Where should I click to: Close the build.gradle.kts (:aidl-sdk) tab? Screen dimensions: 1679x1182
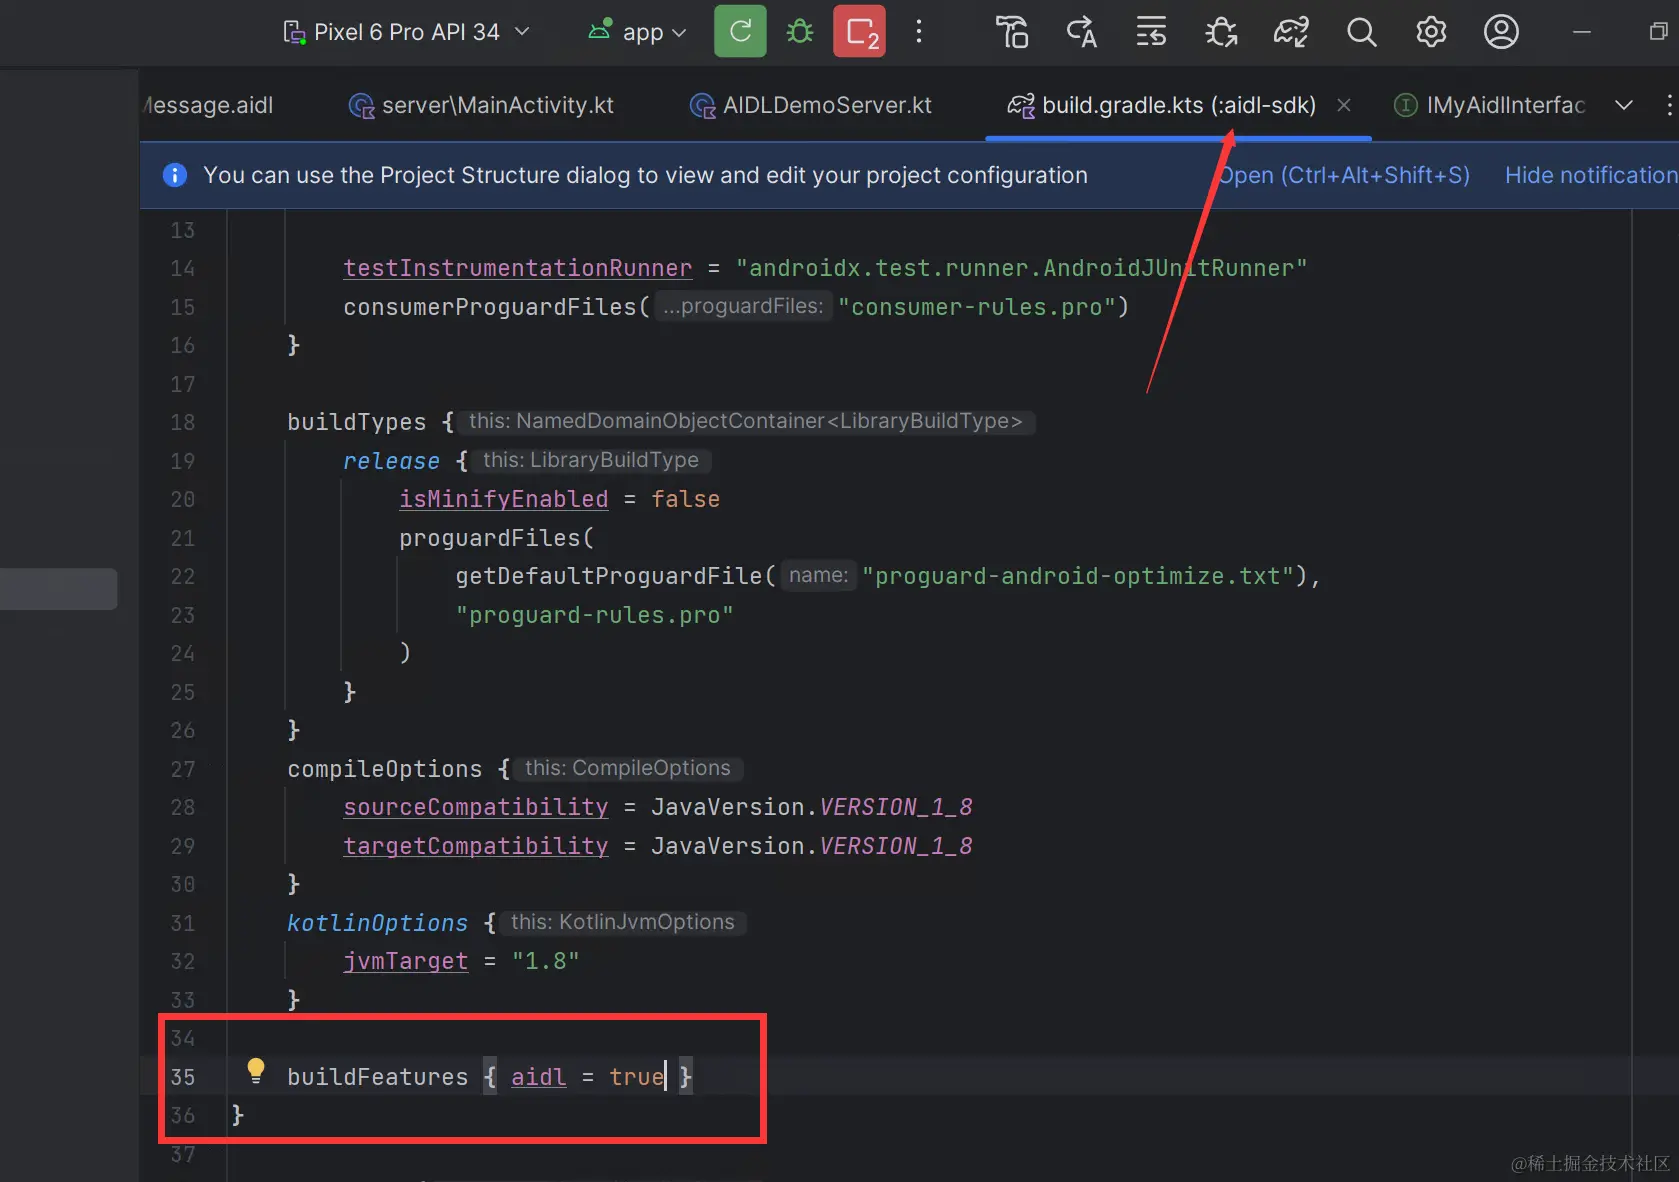1344,105
